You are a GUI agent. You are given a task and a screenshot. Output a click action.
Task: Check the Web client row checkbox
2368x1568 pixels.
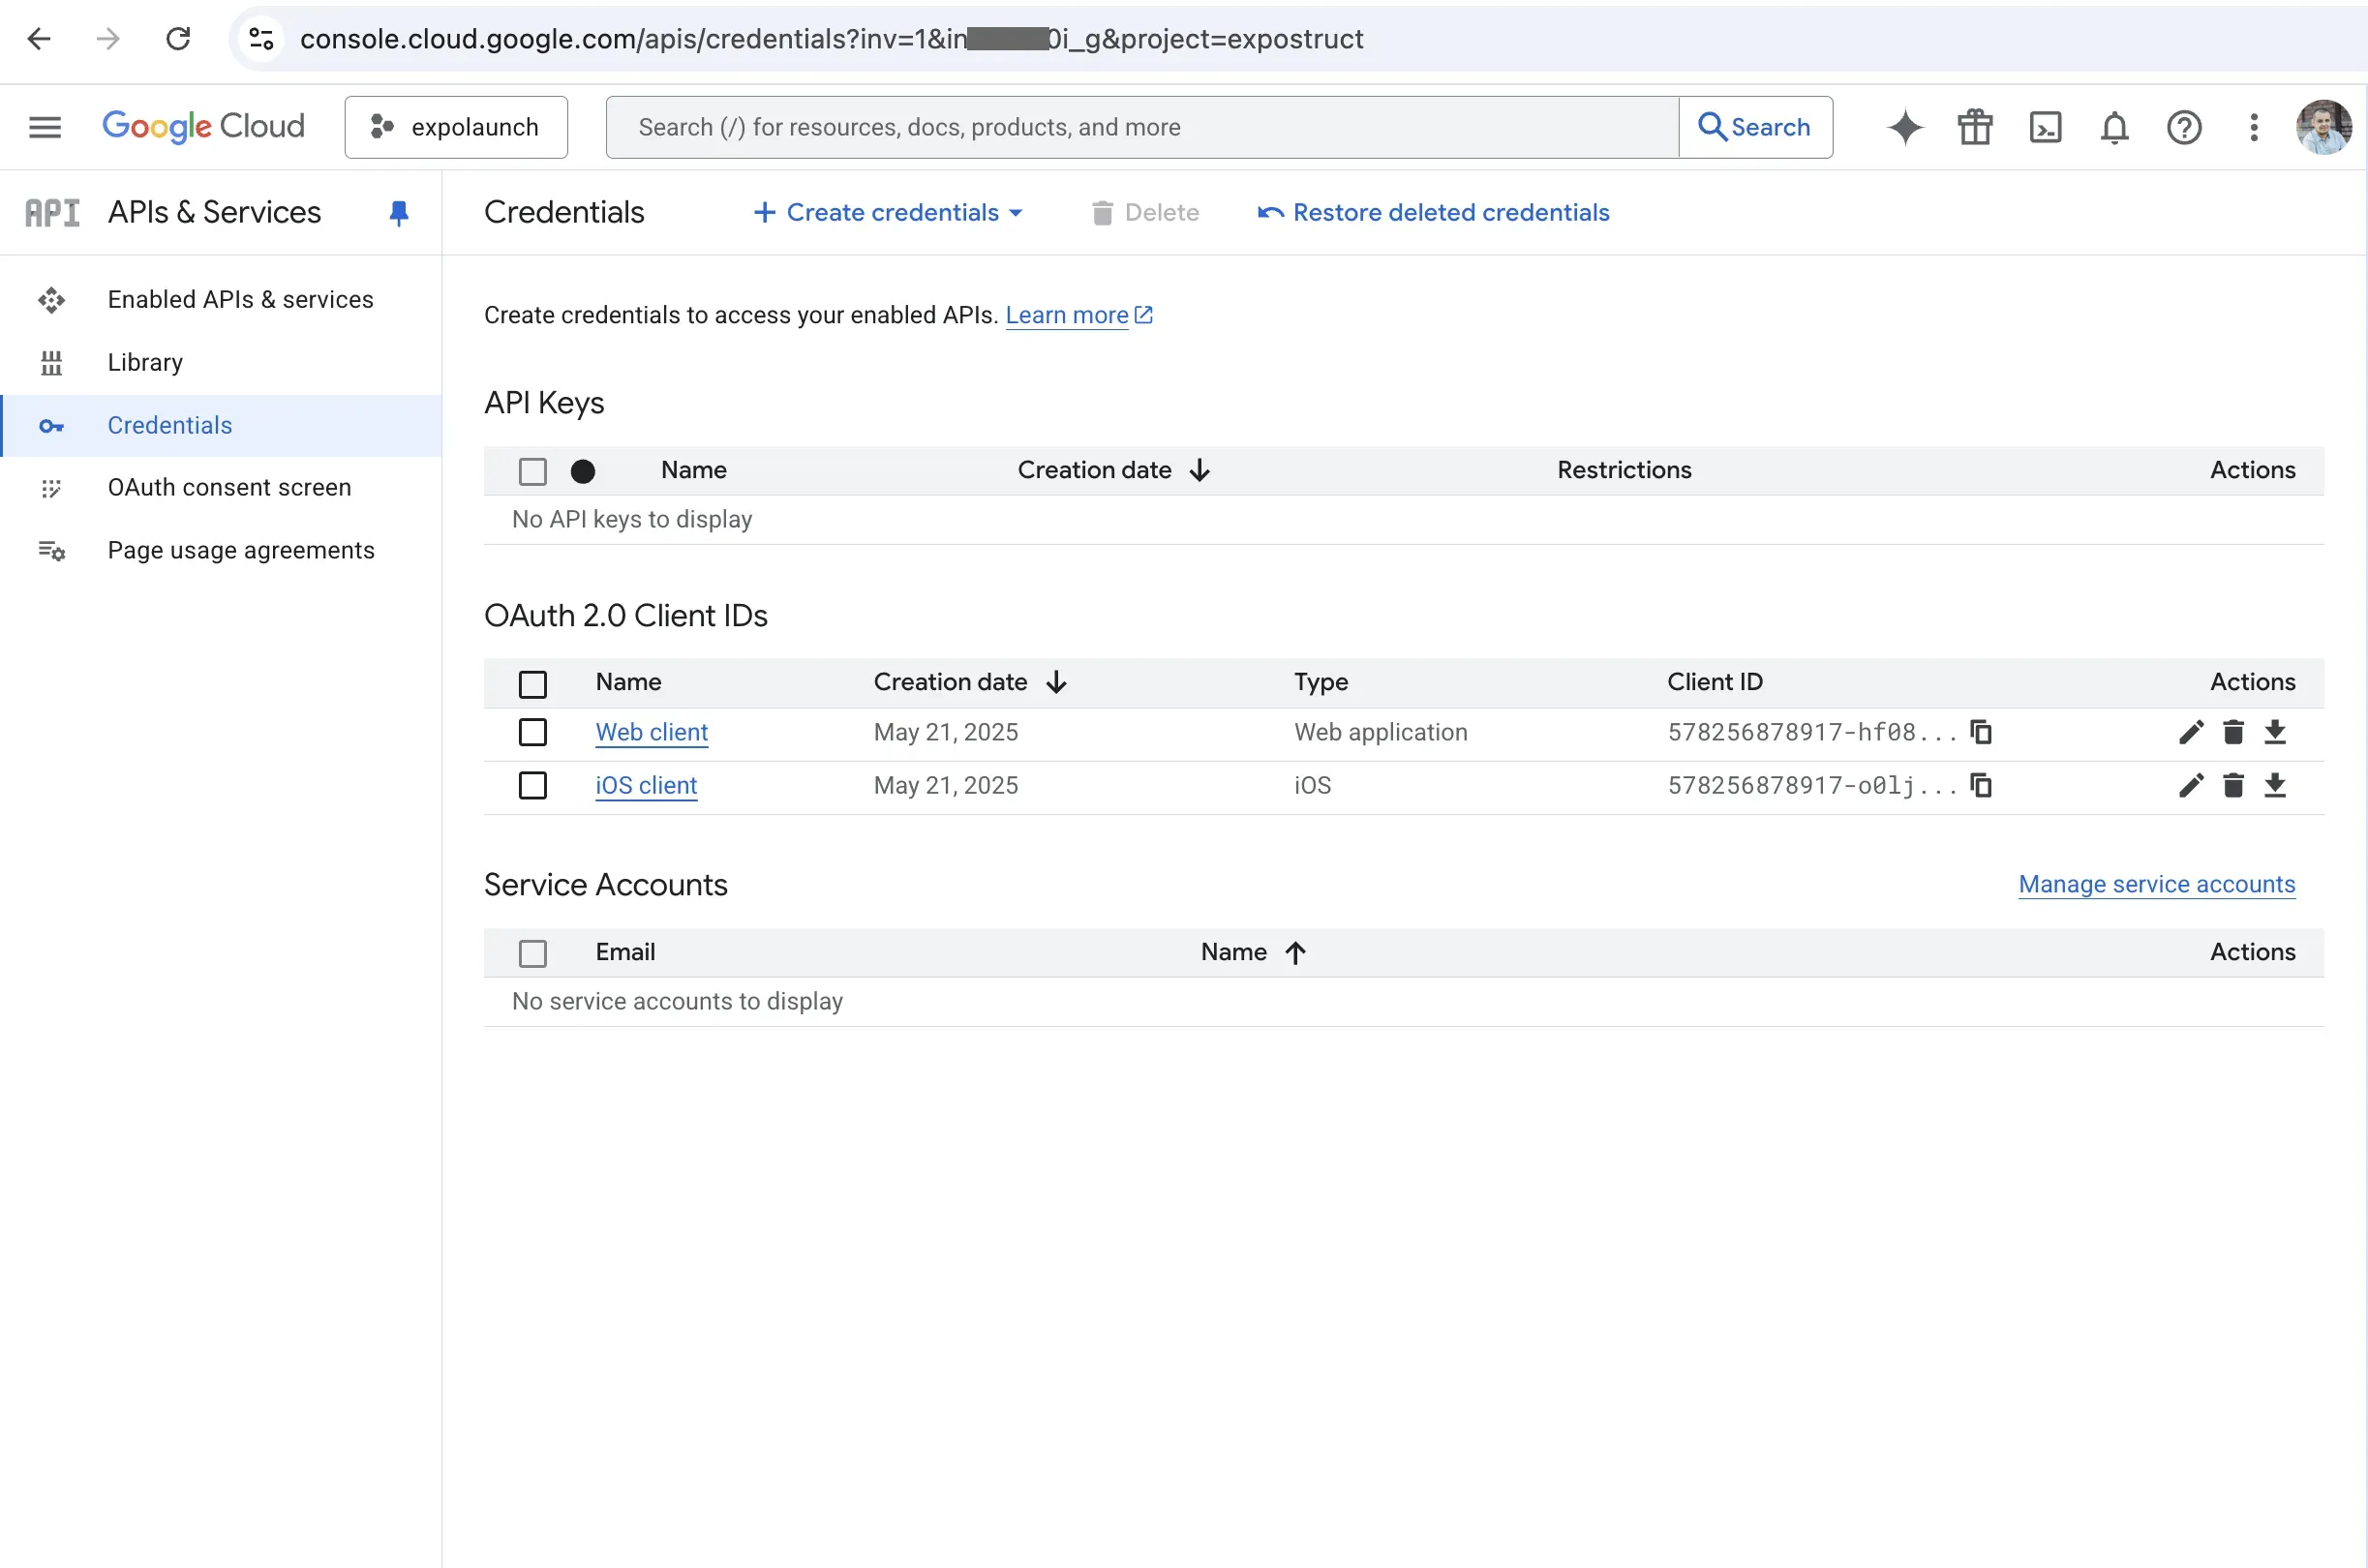533,732
